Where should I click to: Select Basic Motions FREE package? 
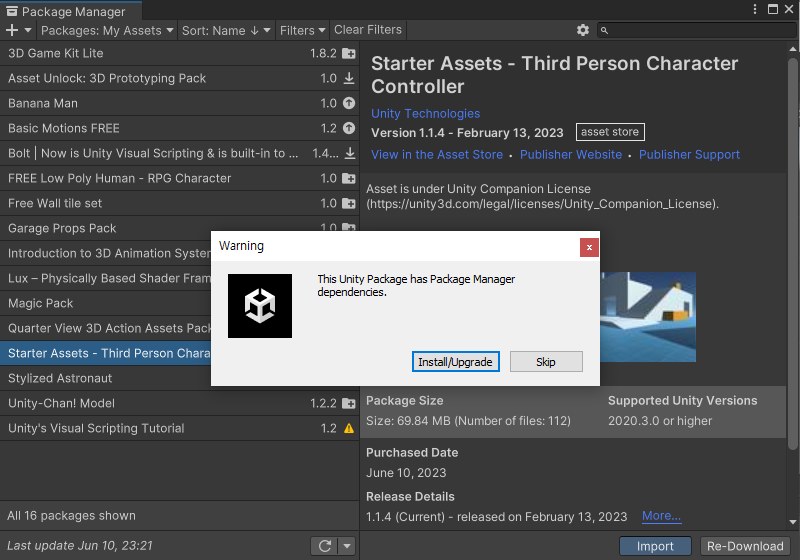point(179,128)
